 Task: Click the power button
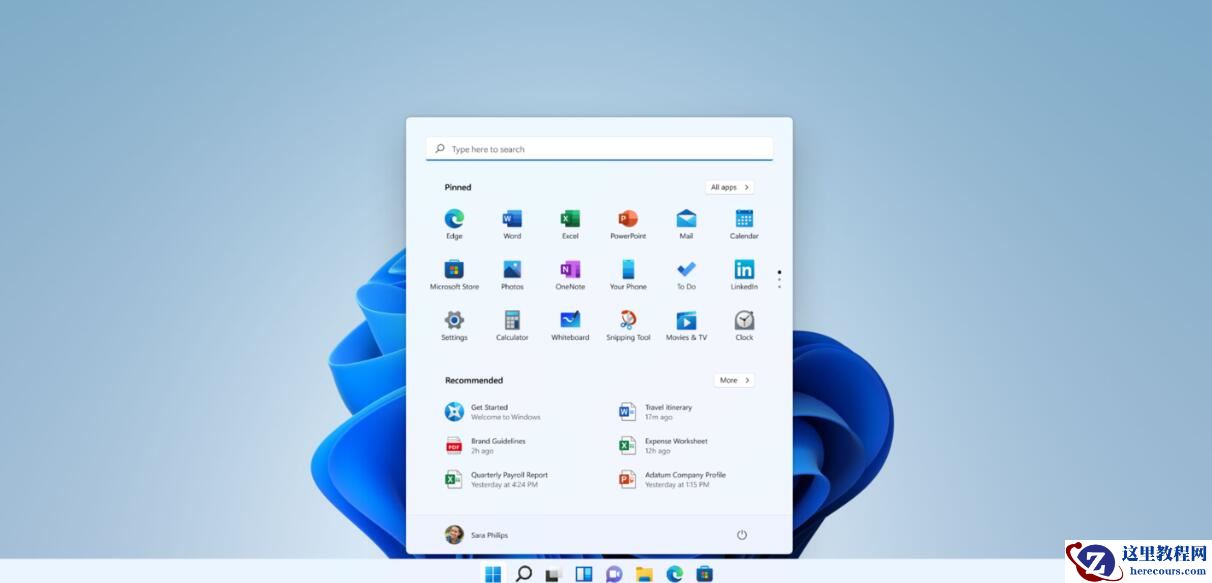pyautogui.click(x=741, y=535)
